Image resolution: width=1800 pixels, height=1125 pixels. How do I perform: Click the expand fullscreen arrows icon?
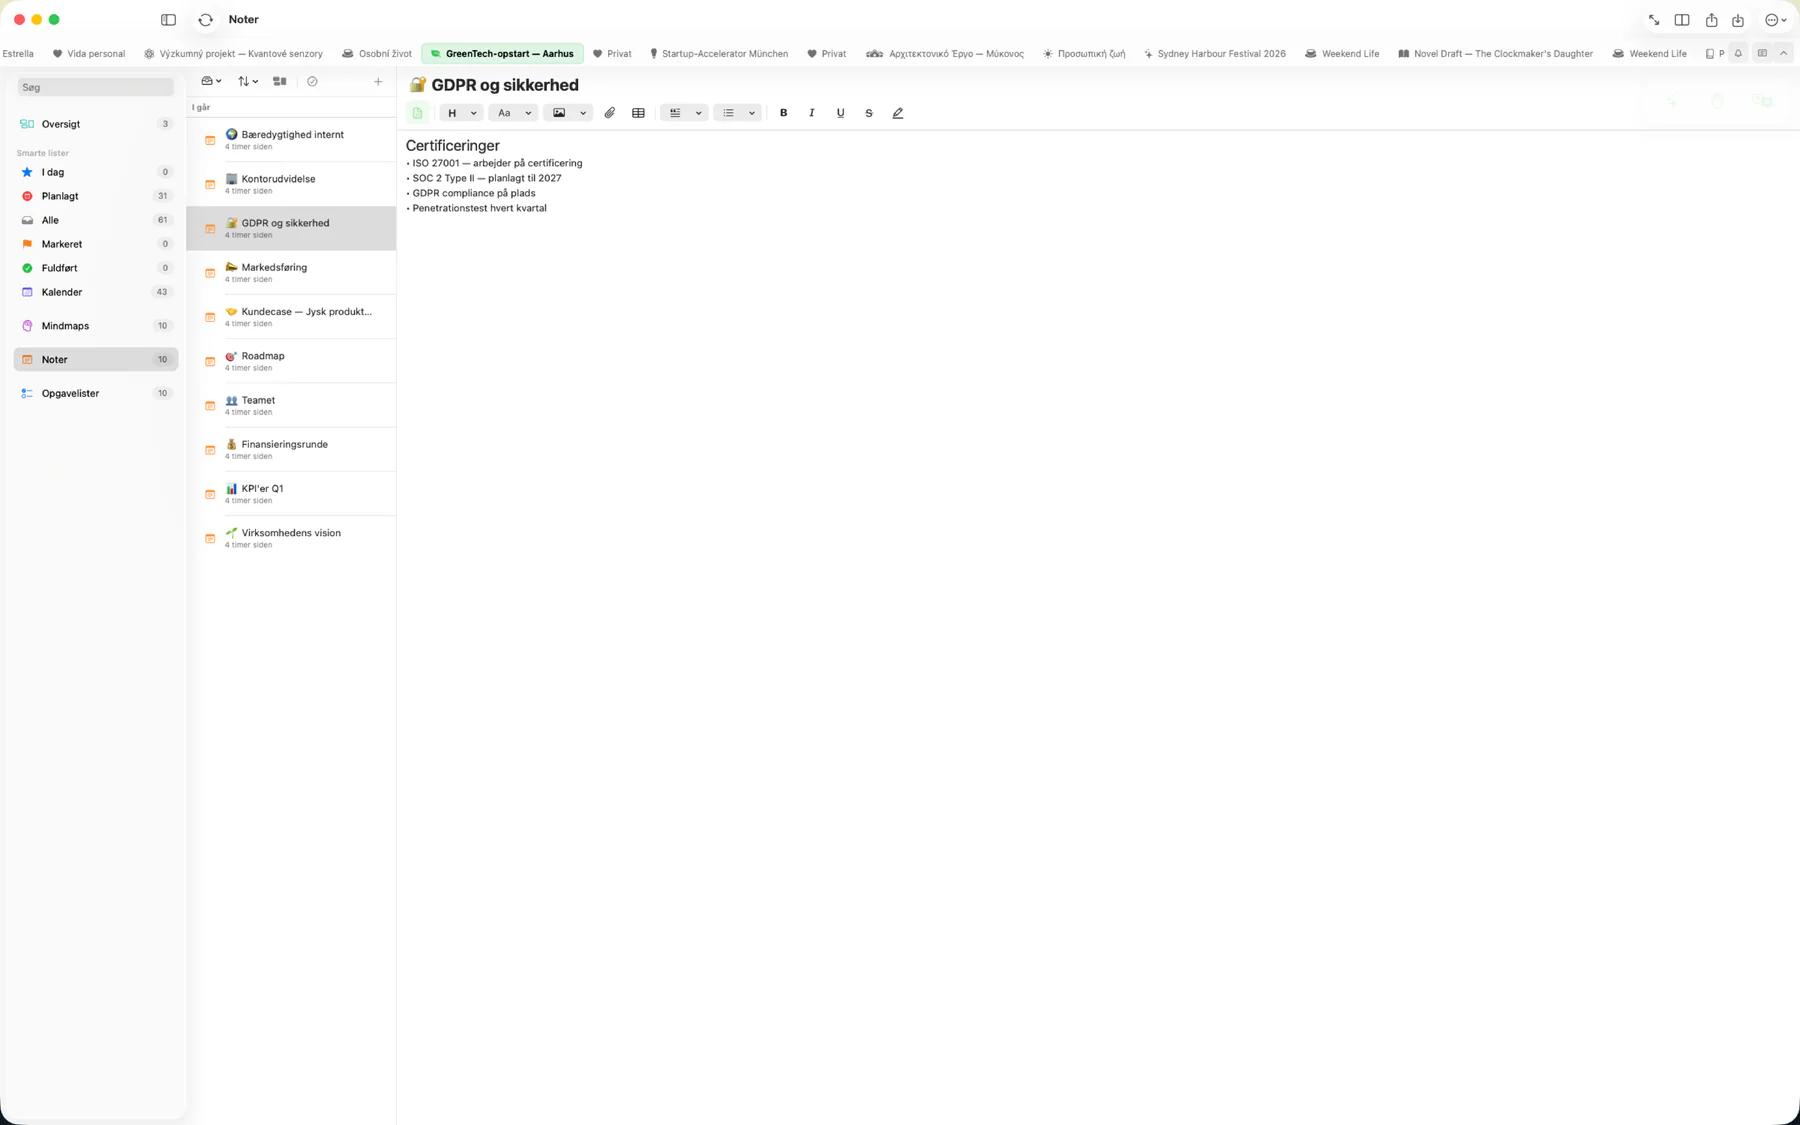pos(1654,20)
